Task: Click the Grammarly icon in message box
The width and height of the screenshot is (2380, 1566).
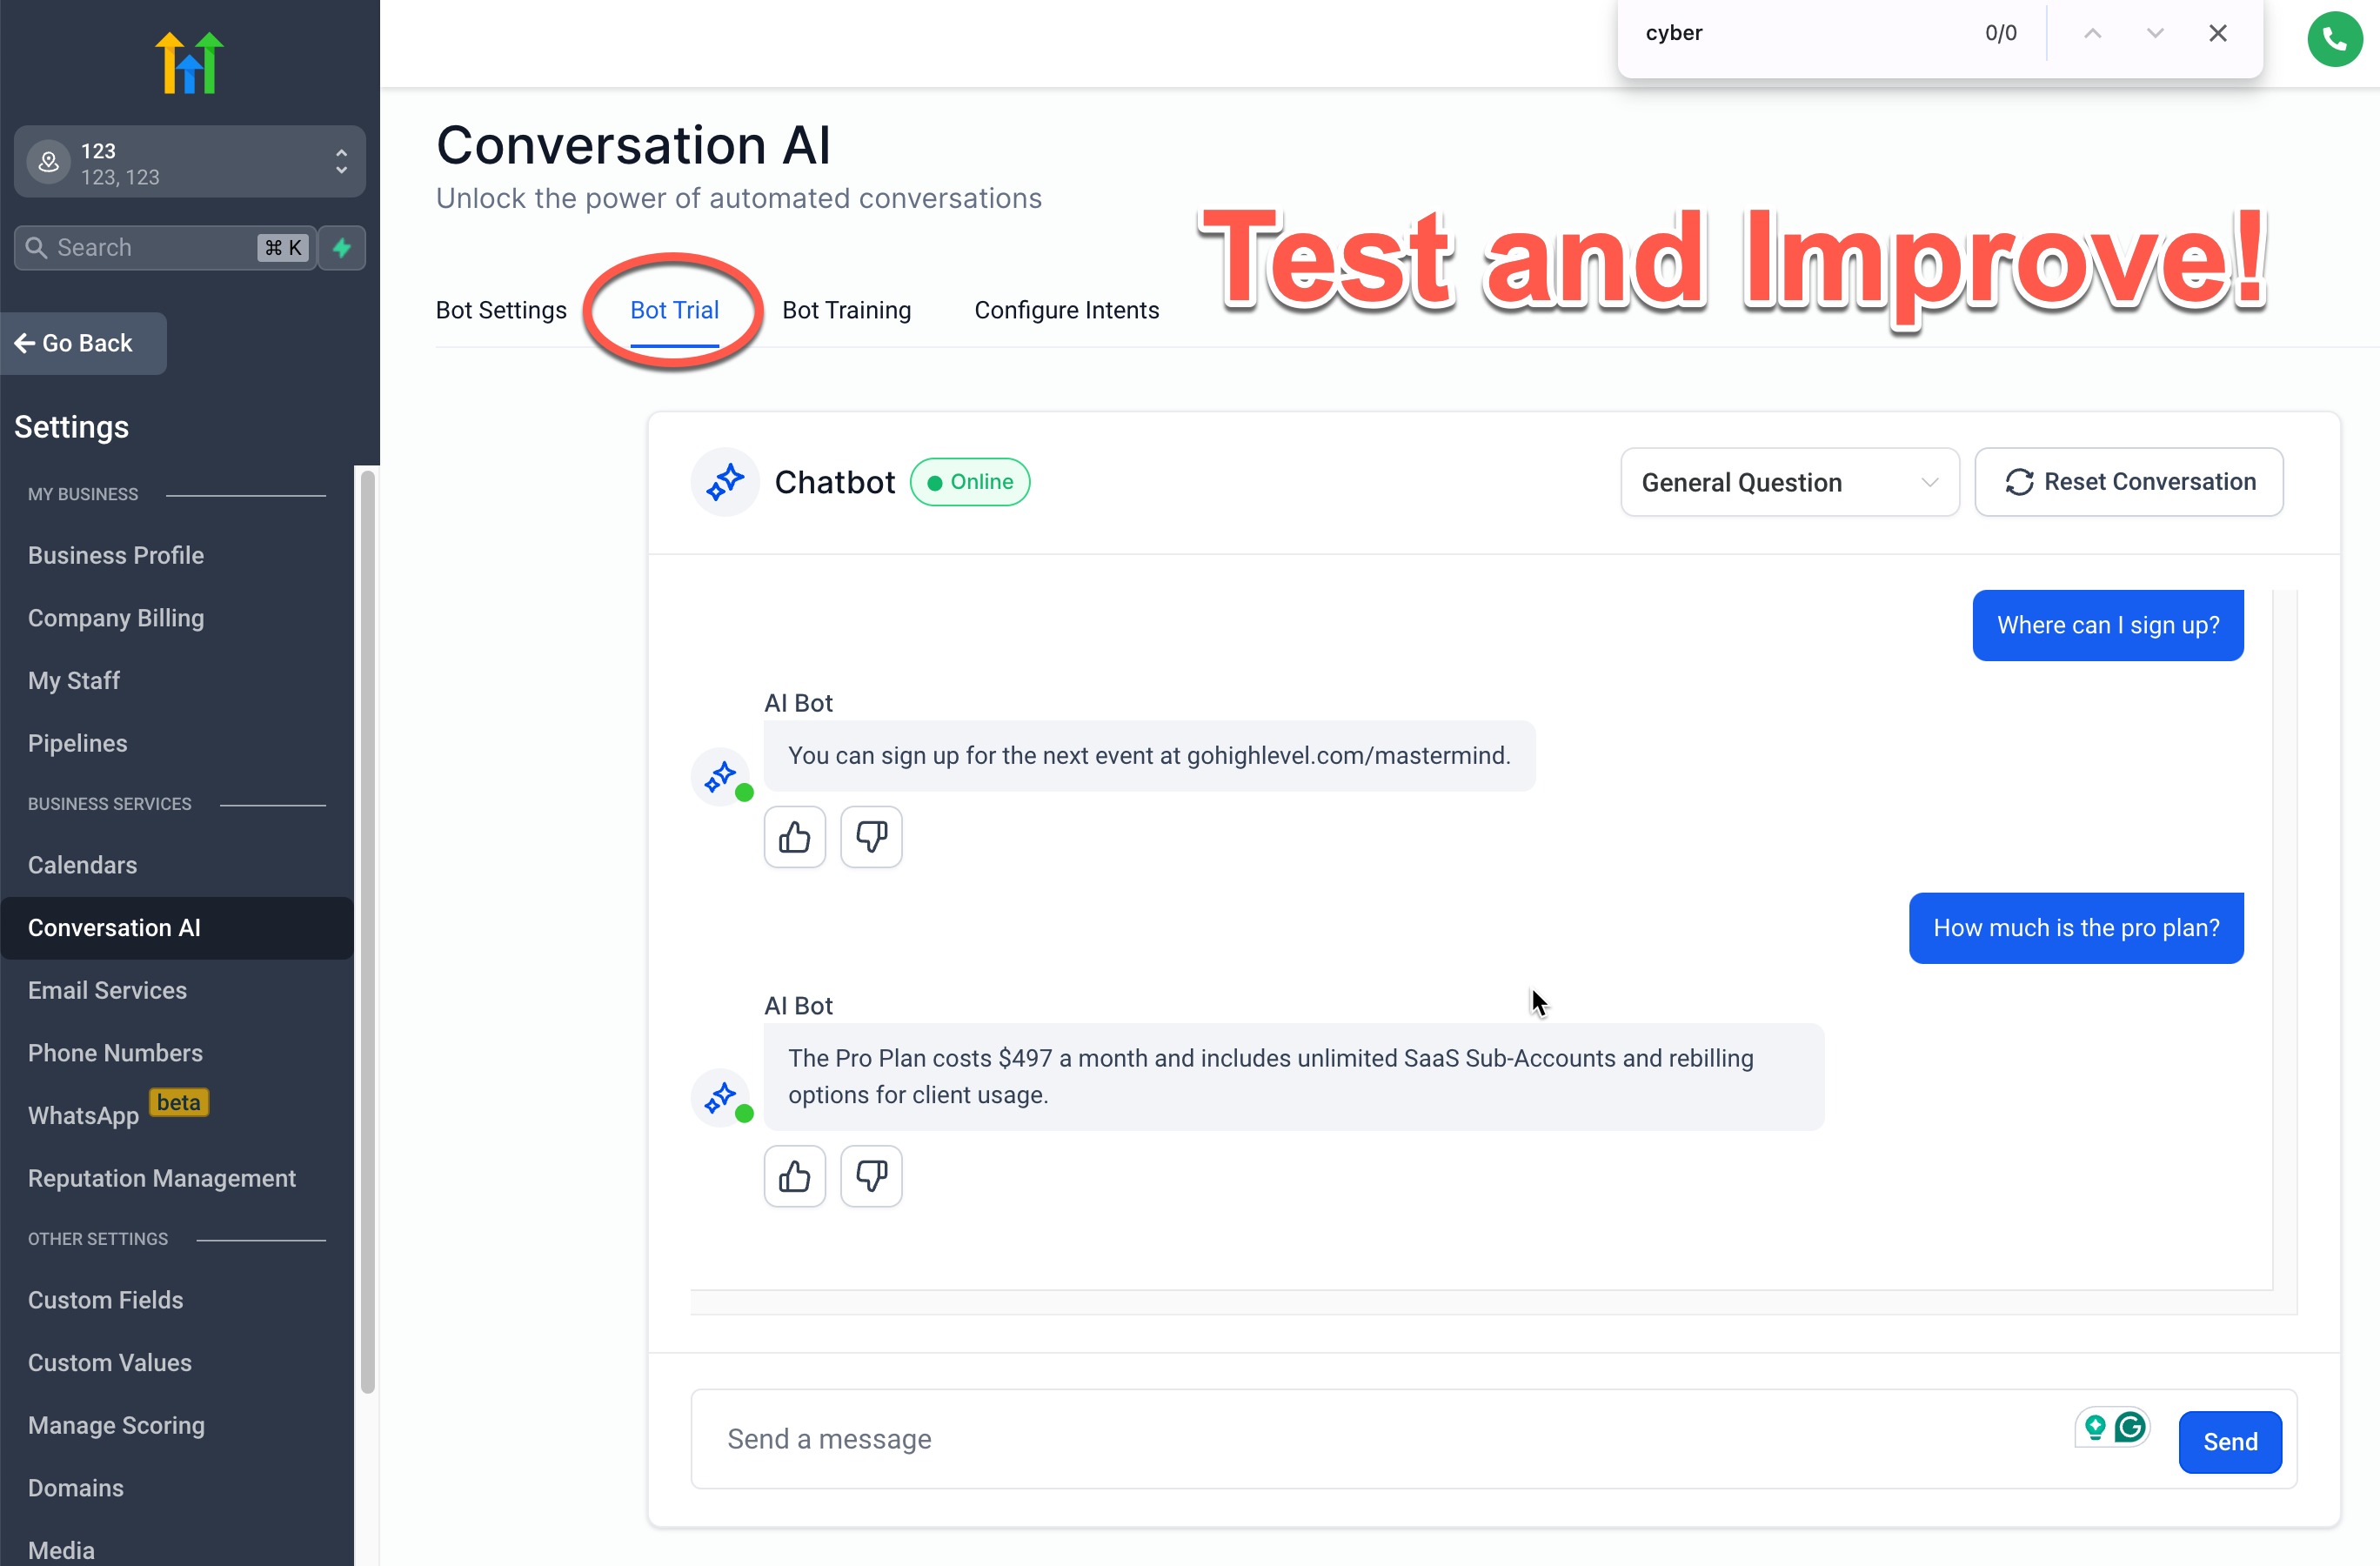Action: coord(2130,1427)
